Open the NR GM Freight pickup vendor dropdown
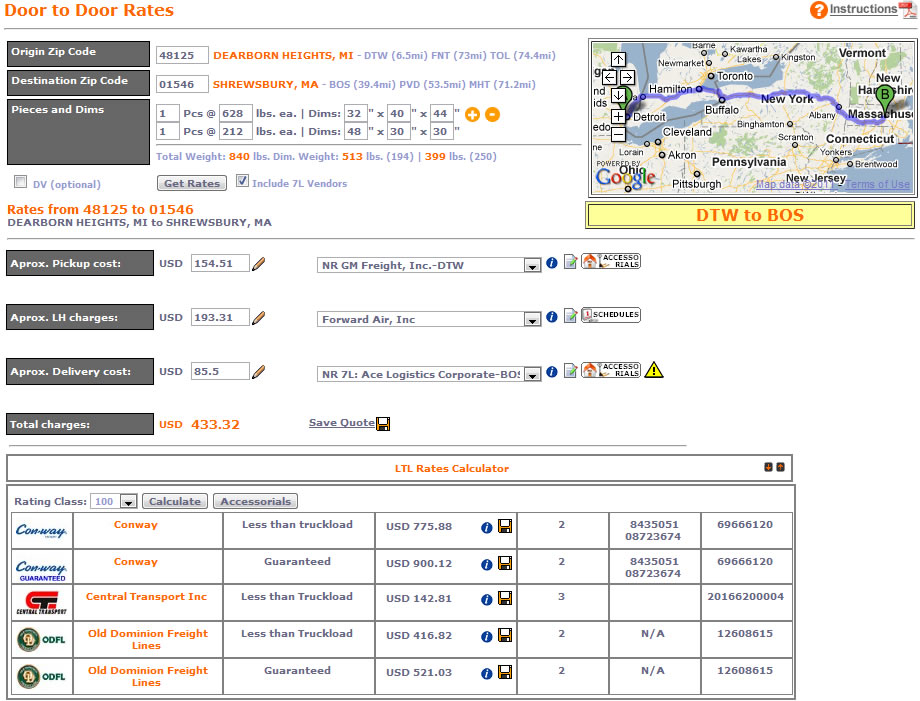This screenshot has height=701, width=920. pos(532,266)
